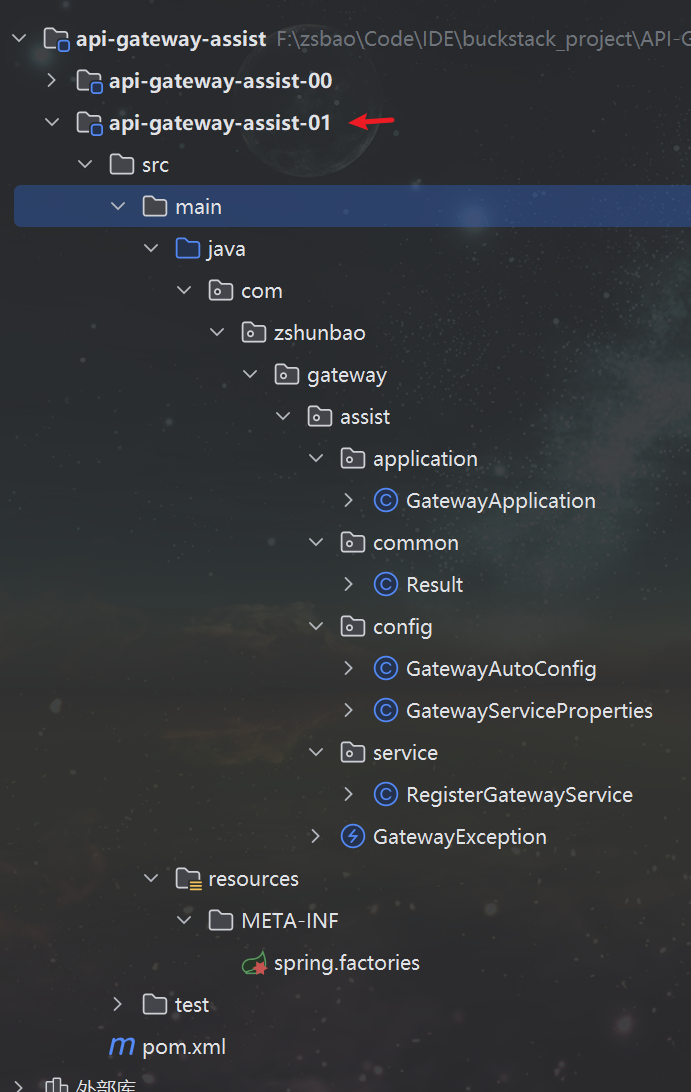Expand the api-gateway-assist-00 module

pyautogui.click(x=52, y=81)
